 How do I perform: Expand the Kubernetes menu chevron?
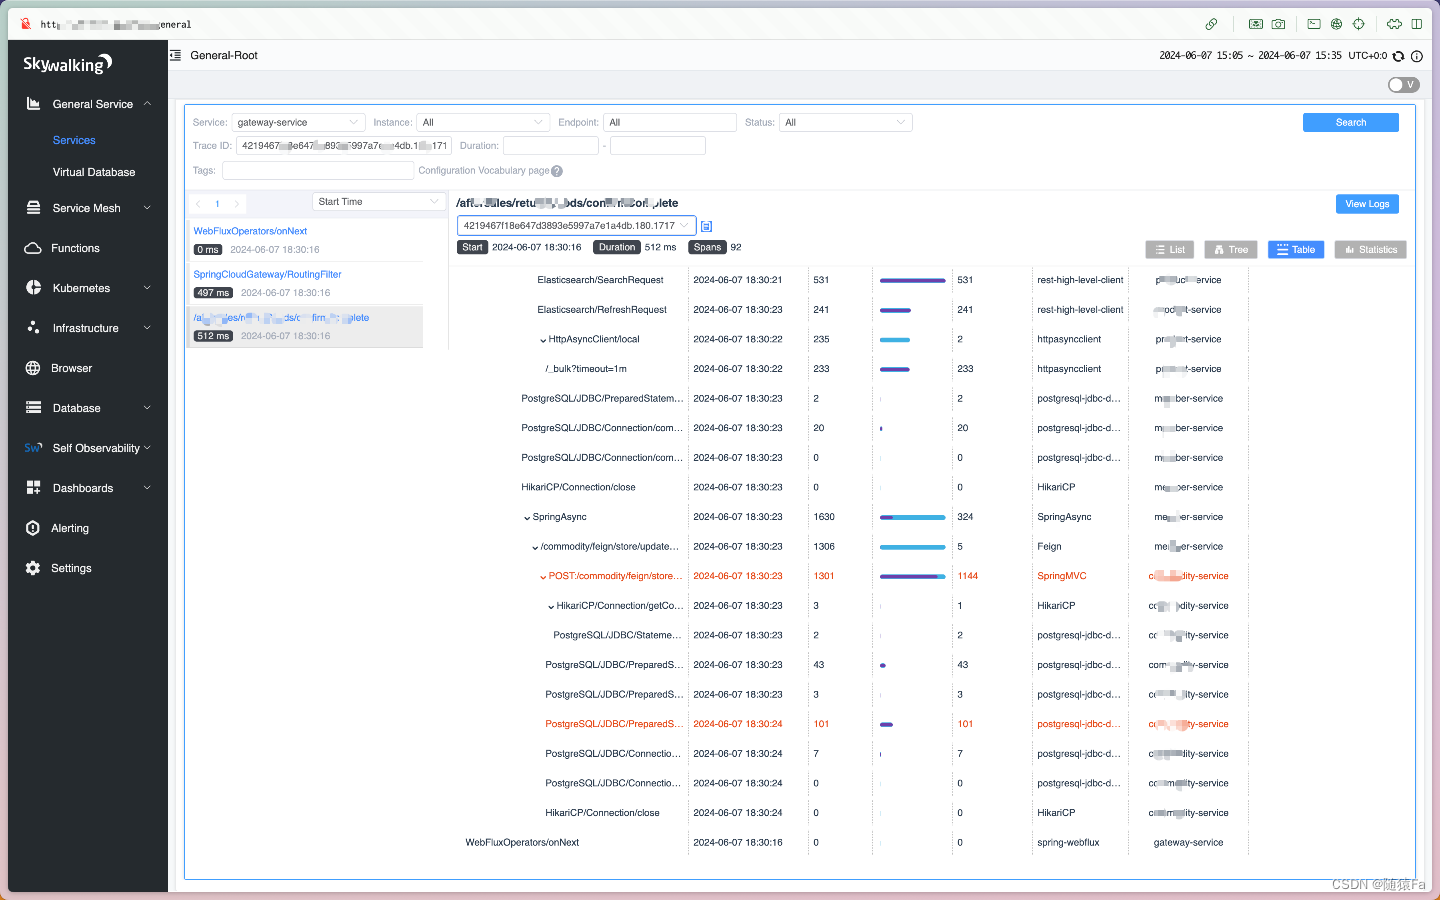click(x=148, y=288)
